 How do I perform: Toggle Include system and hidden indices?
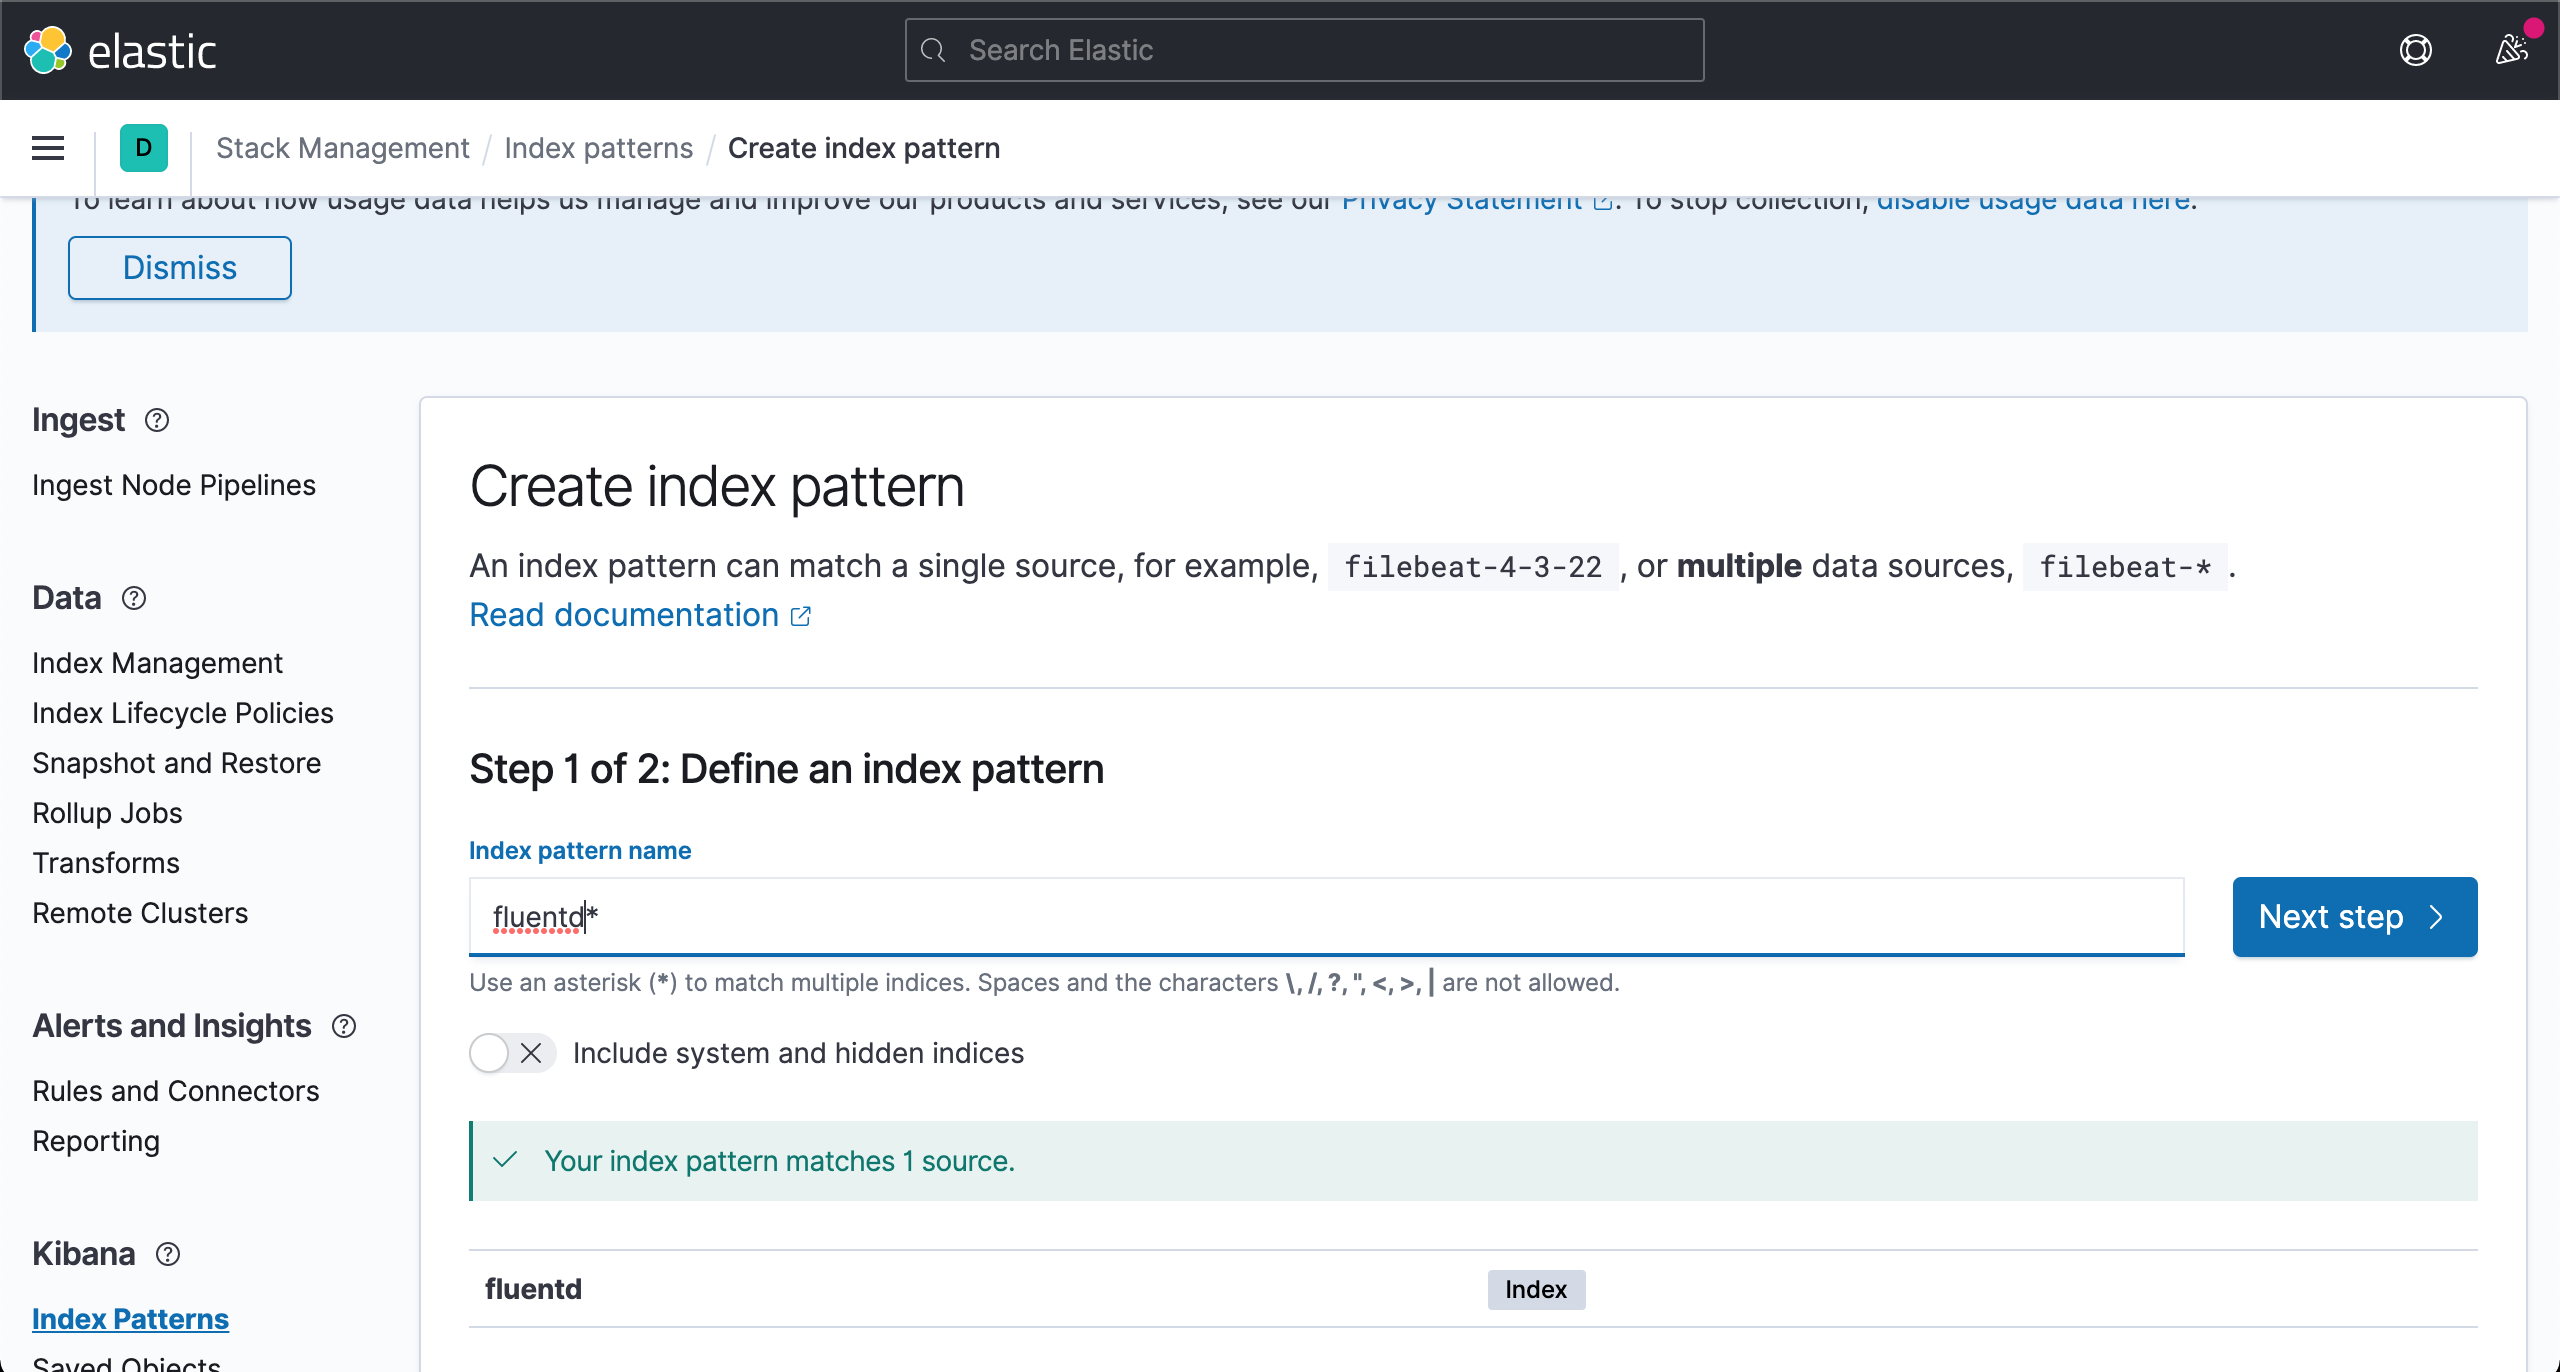click(x=511, y=1053)
